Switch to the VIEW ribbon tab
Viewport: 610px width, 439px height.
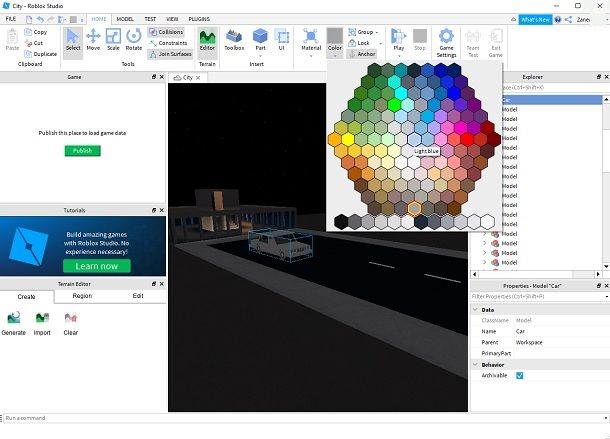click(x=172, y=19)
